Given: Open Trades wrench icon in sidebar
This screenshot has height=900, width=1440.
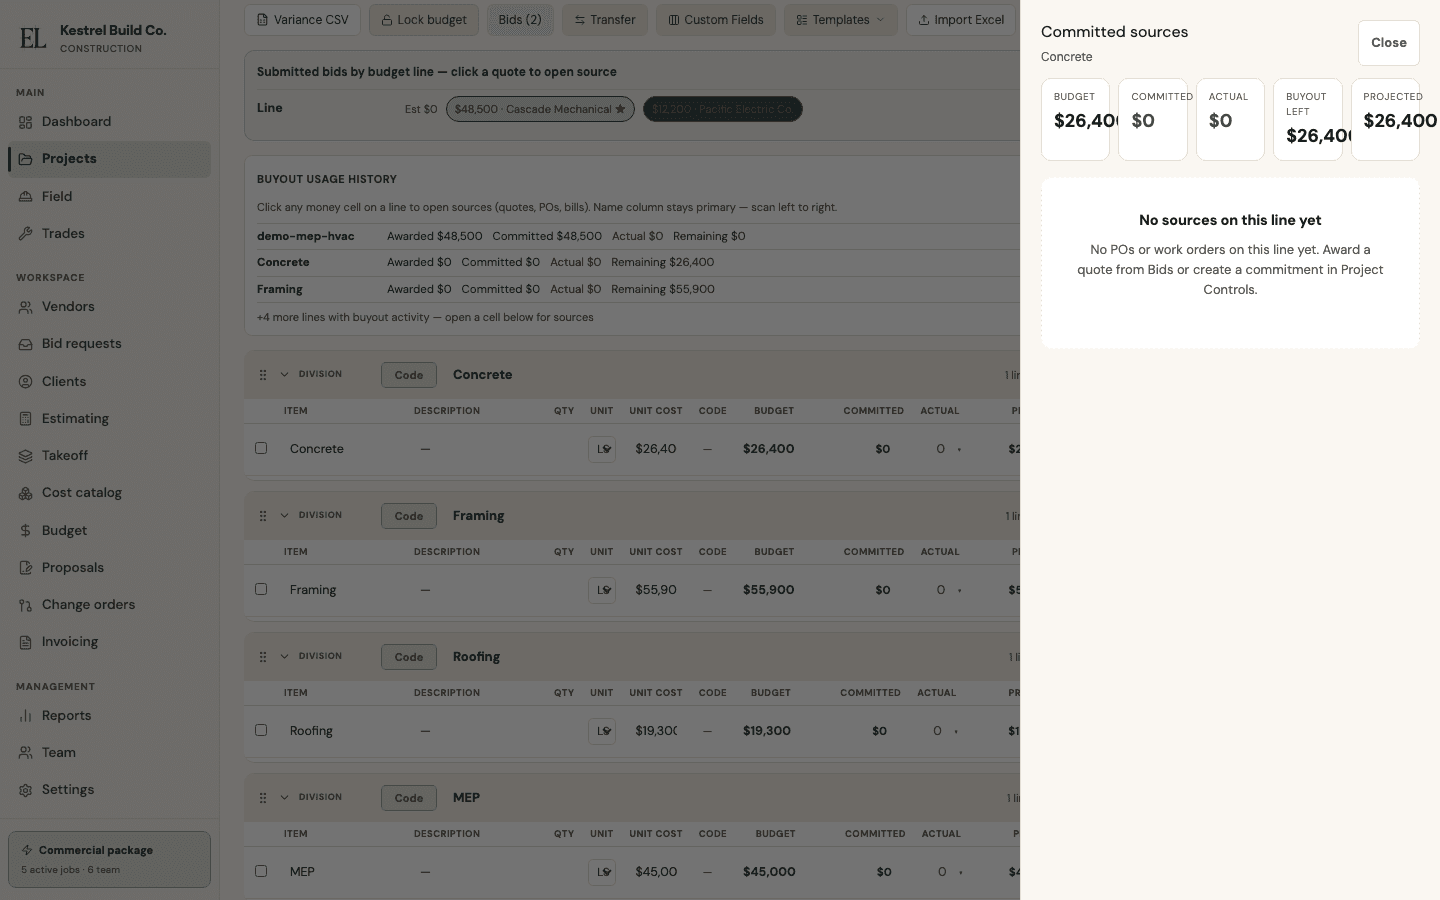Looking at the screenshot, I should pyautogui.click(x=26, y=234).
